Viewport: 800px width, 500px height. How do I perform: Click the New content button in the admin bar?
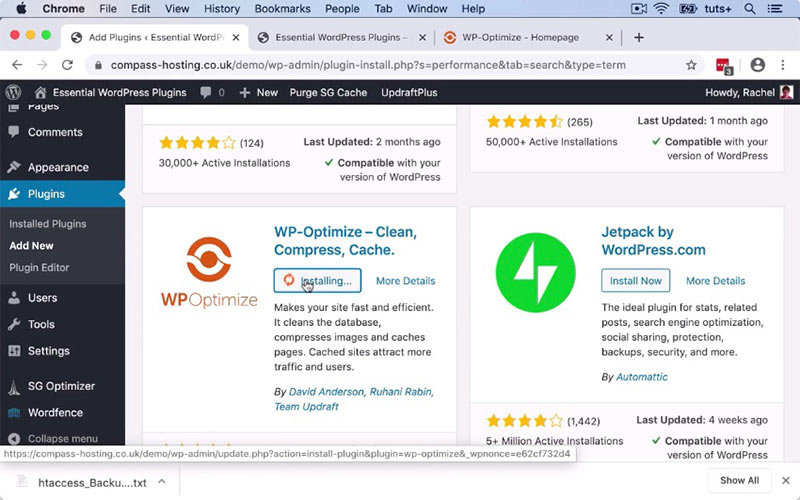(x=259, y=92)
